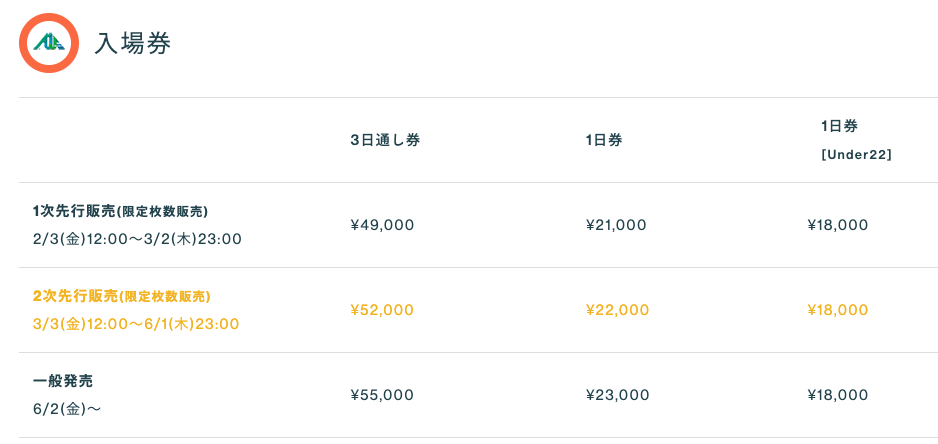Click the orange ¥18,000 Under22 price
The width and height of the screenshot is (938, 444).
tap(838, 310)
